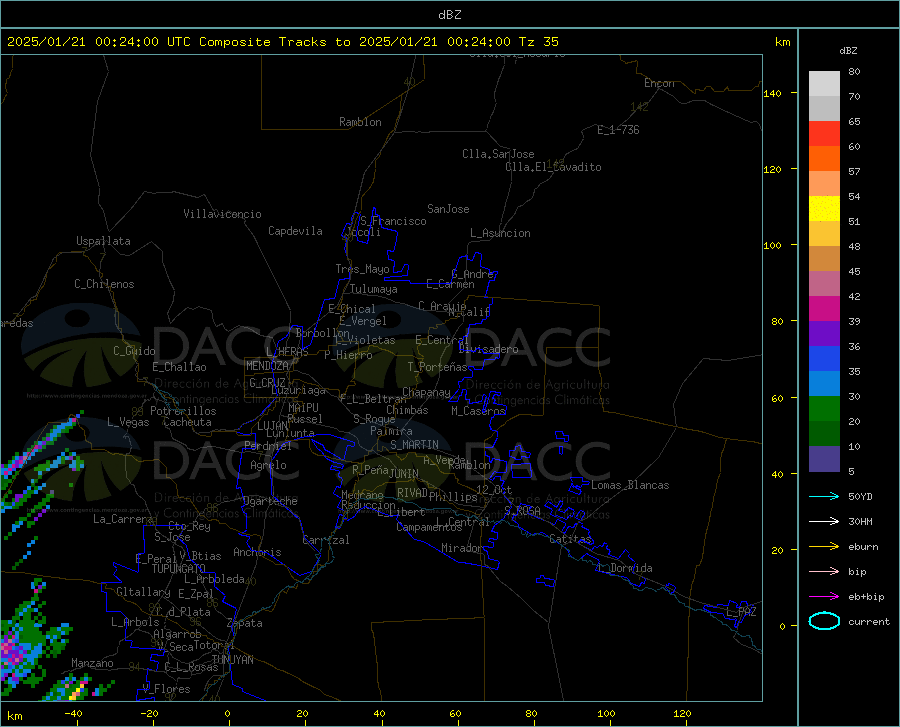Click the S_ROSA map label
The width and height of the screenshot is (900, 727).
click(522, 511)
